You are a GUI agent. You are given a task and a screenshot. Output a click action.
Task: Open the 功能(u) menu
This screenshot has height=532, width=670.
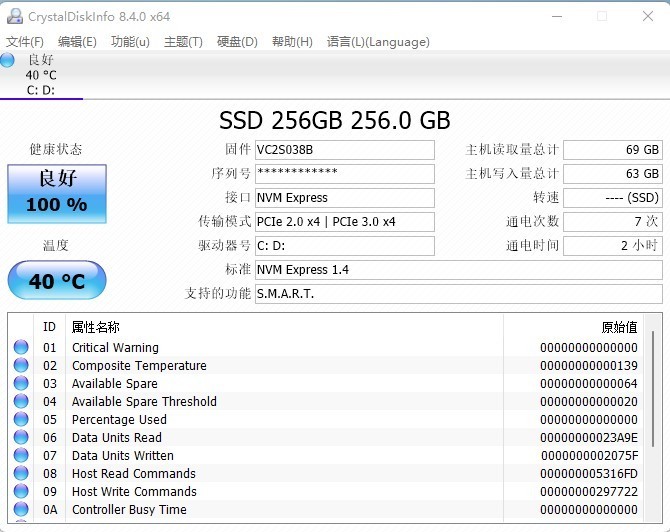click(x=130, y=42)
